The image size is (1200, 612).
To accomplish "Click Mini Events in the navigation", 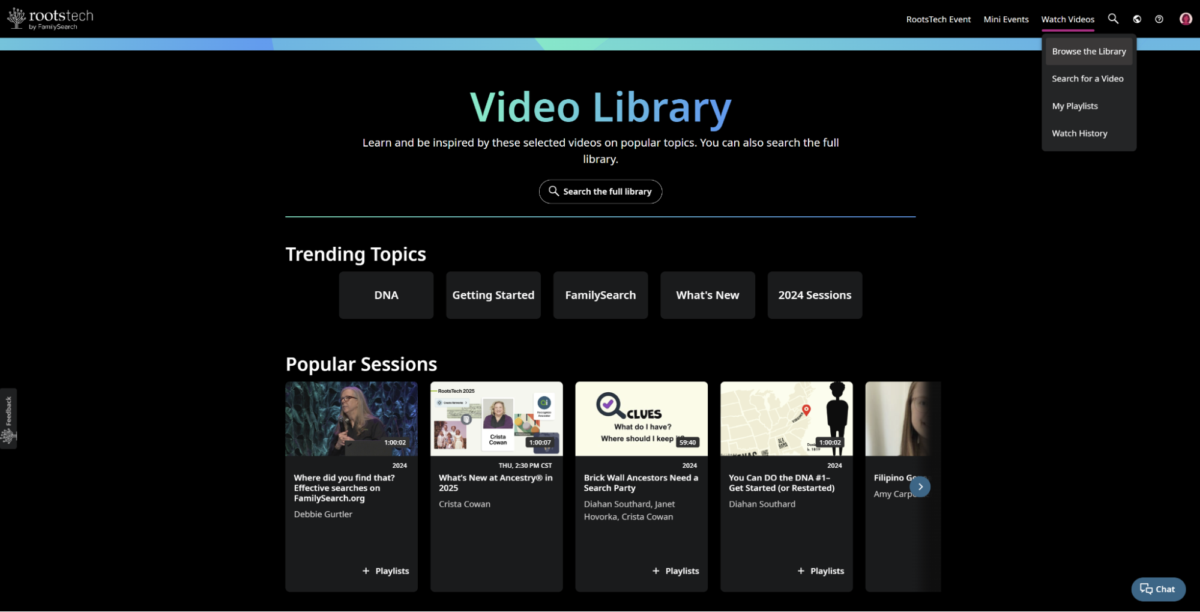I will [1005, 18].
